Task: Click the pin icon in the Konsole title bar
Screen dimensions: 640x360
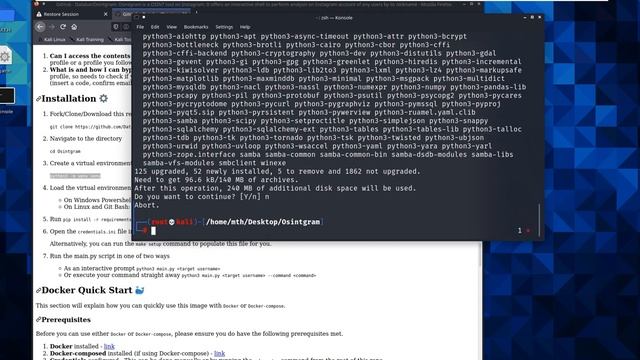Action: 144,18
